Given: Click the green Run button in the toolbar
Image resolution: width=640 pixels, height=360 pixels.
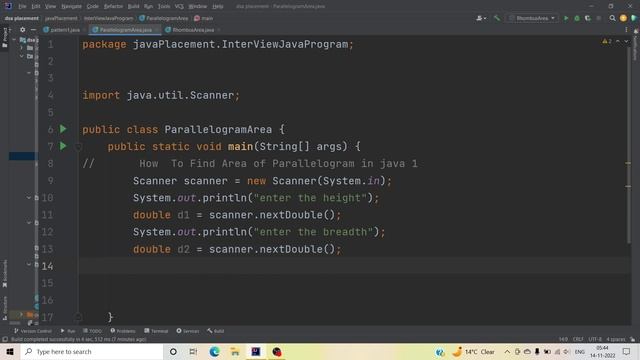Looking at the screenshot, I should 566,18.
